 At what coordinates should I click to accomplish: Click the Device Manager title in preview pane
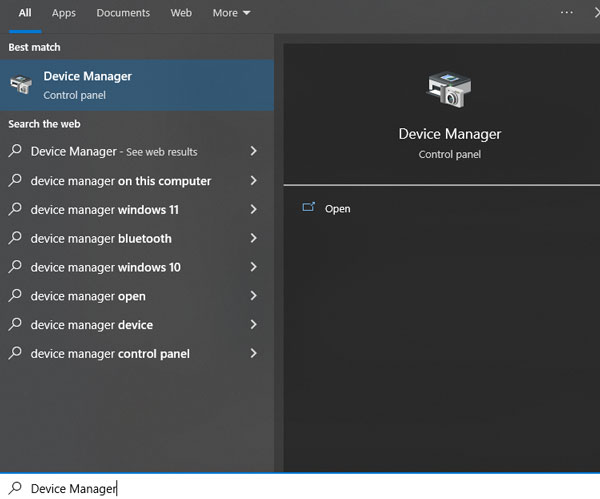pyautogui.click(x=450, y=134)
